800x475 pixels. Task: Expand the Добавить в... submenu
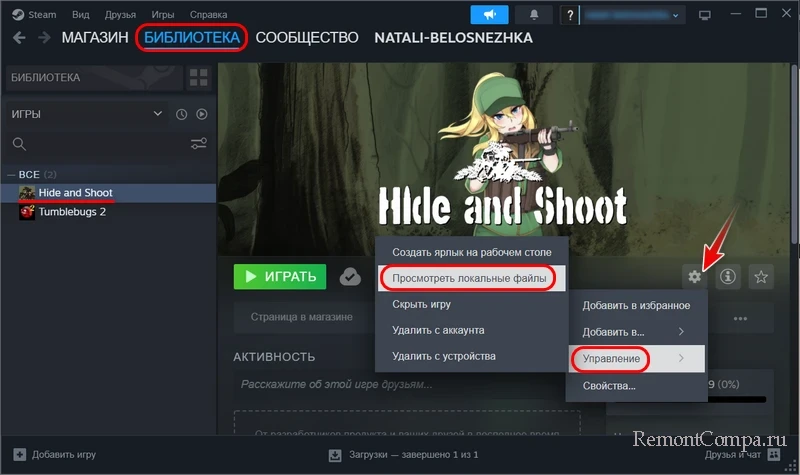pos(636,331)
